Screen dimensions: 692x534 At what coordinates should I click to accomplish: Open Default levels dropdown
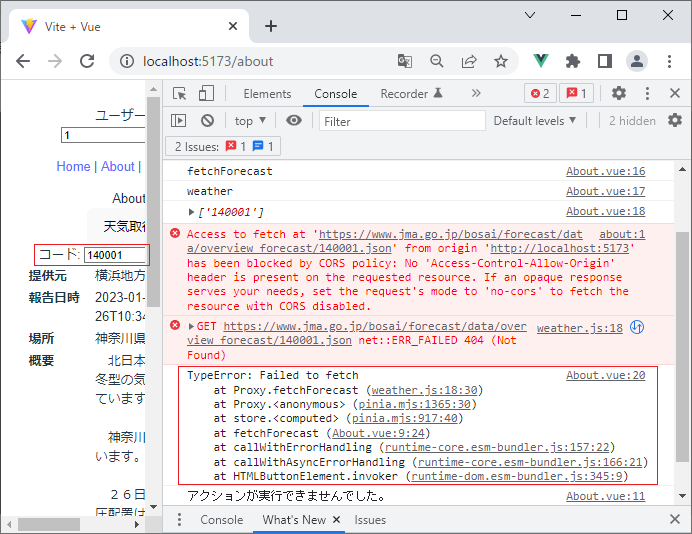tap(534, 120)
